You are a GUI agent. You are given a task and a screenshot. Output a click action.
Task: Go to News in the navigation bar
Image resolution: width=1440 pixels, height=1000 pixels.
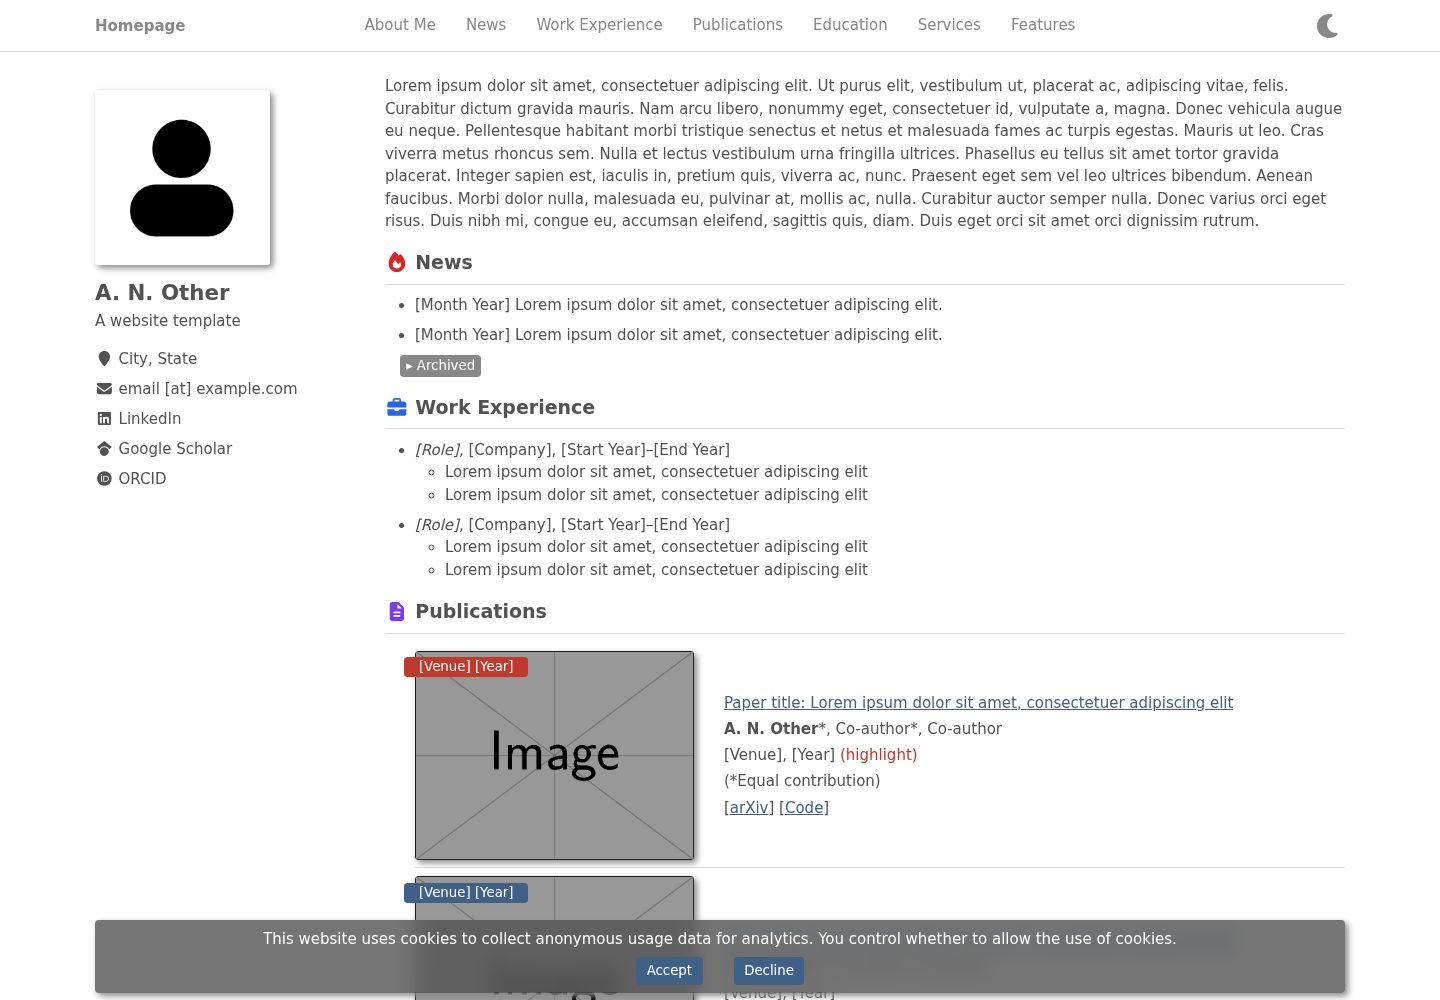486,25
